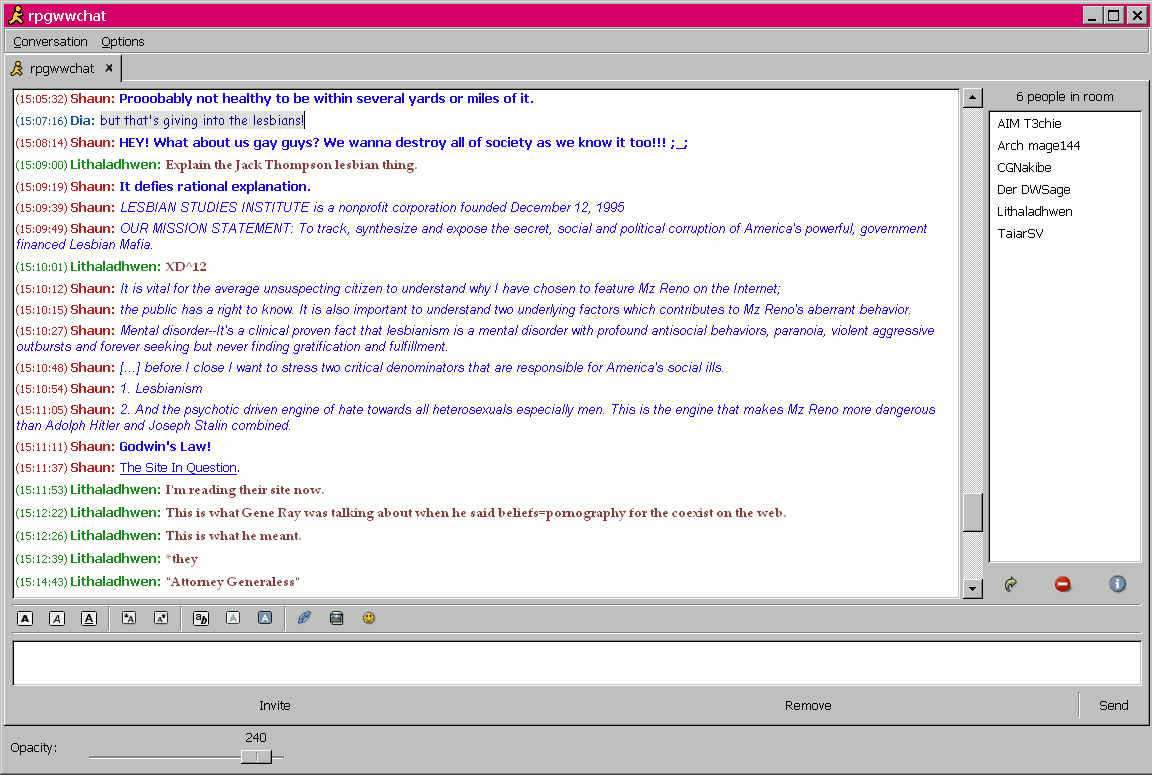Click Dia's message about the lesbians
The height and width of the screenshot is (775, 1152).
(202, 120)
